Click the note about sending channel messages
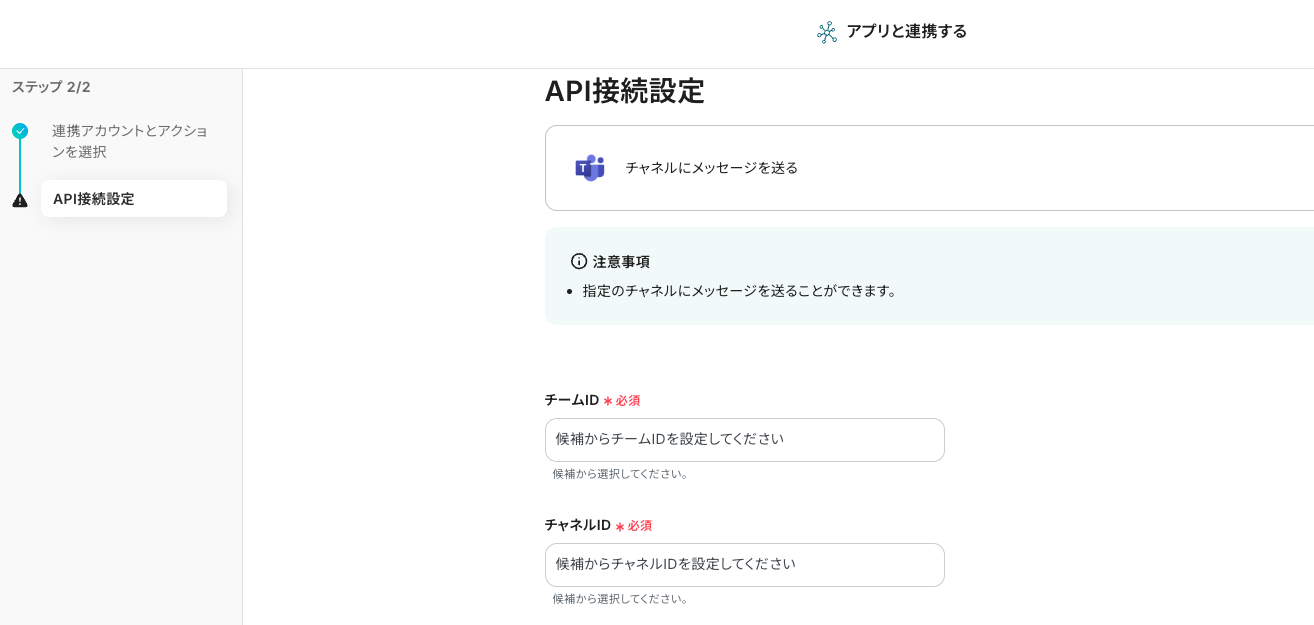Image resolution: width=1314 pixels, height=625 pixels. (x=742, y=290)
